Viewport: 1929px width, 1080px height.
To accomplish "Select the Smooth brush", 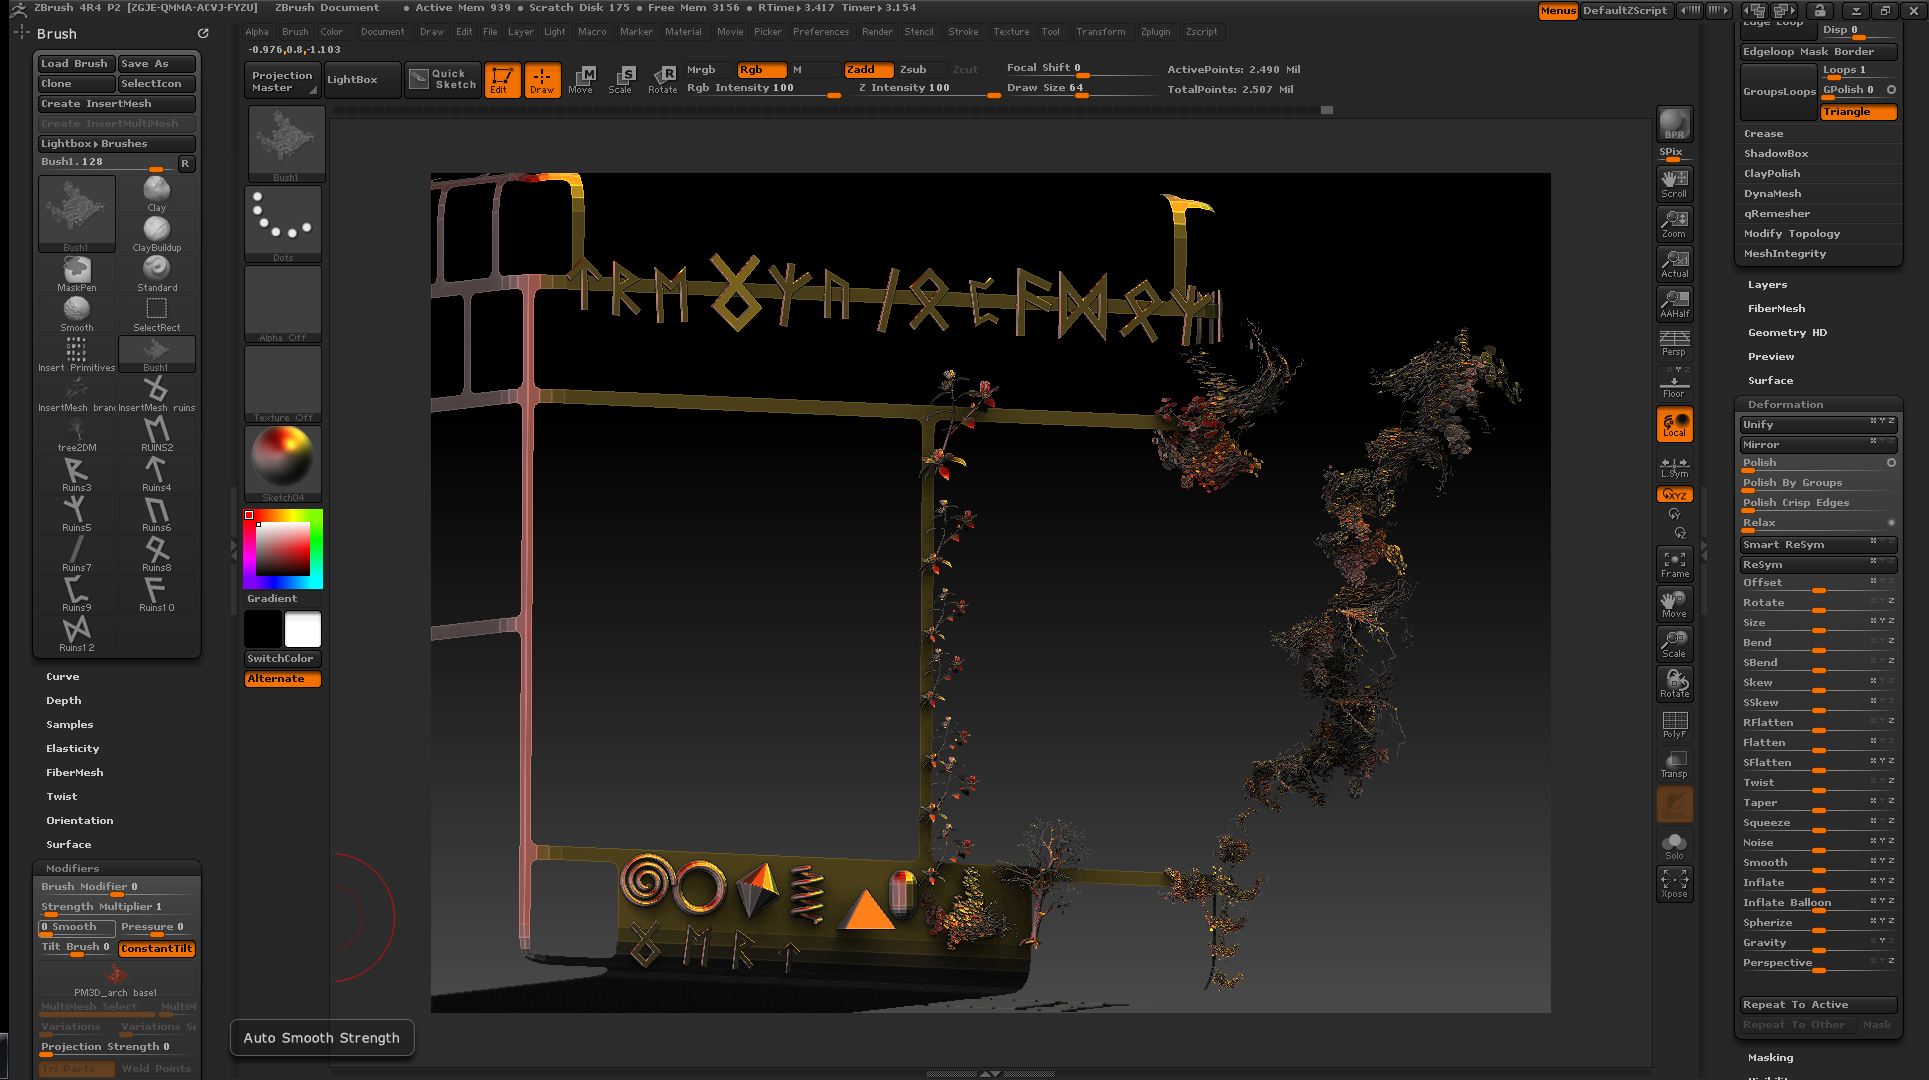I will [x=77, y=313].
